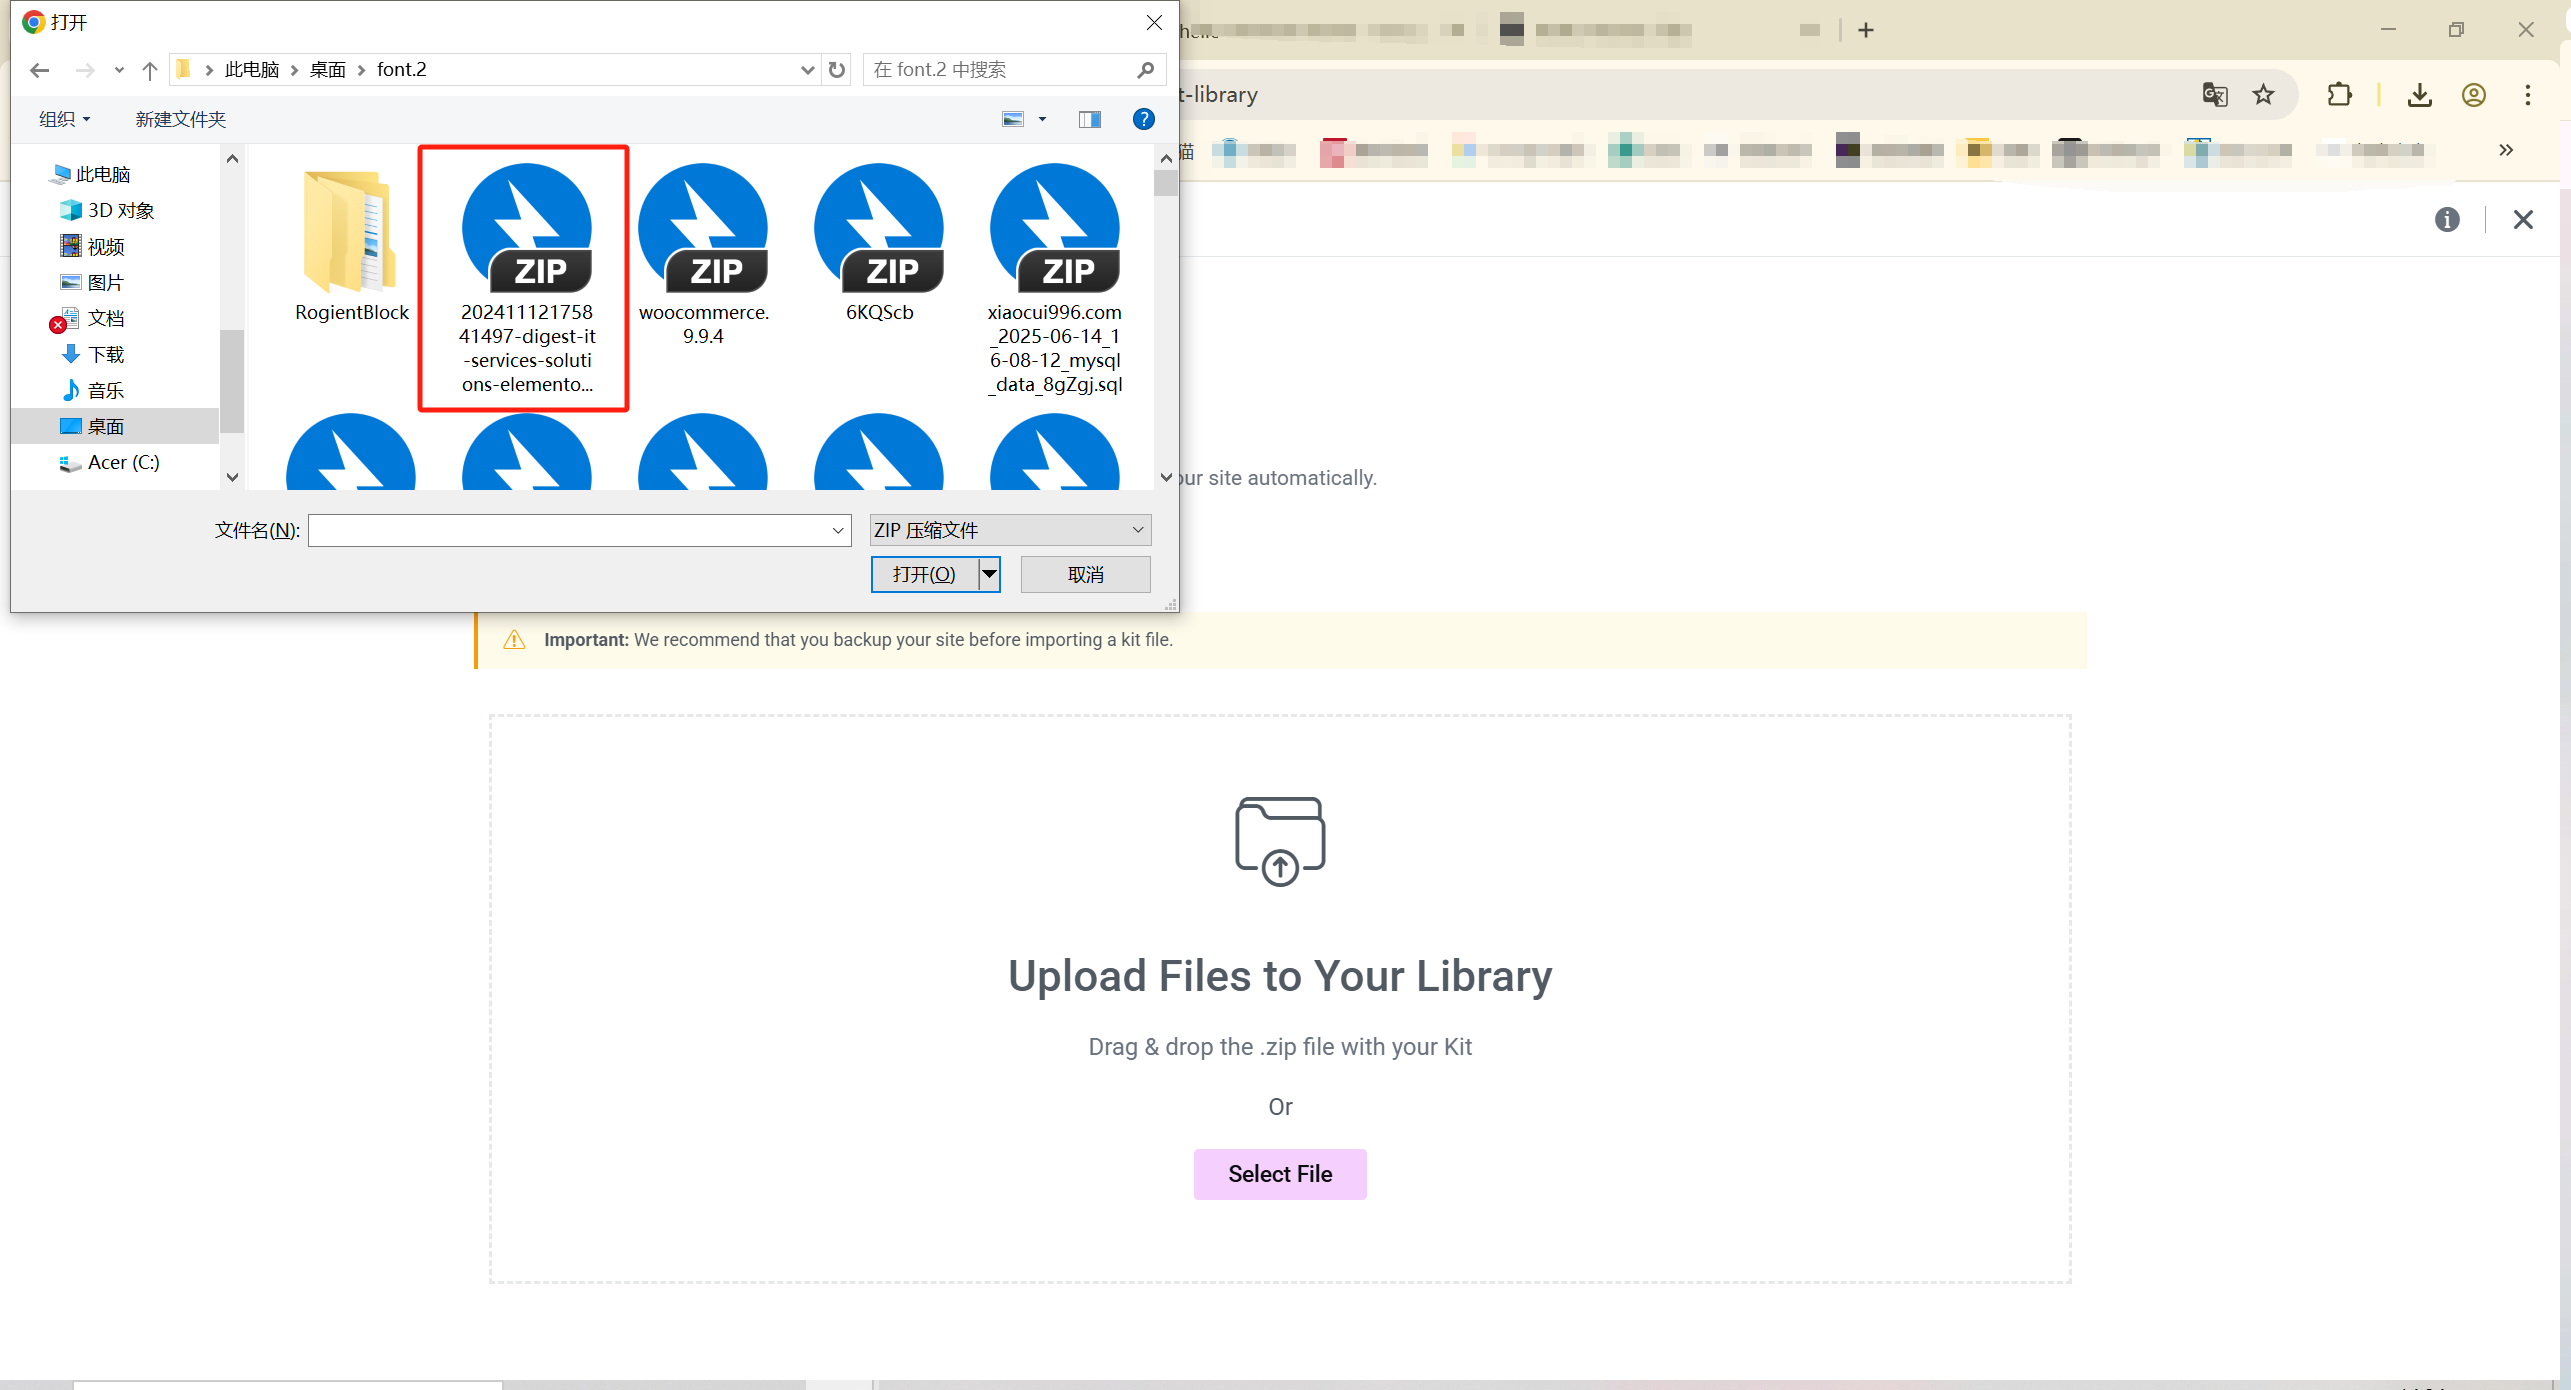This screenshot has width=2571, height=1390.
Task: Click the Chrome downloads icon
Action: [x=2419, y=95]
